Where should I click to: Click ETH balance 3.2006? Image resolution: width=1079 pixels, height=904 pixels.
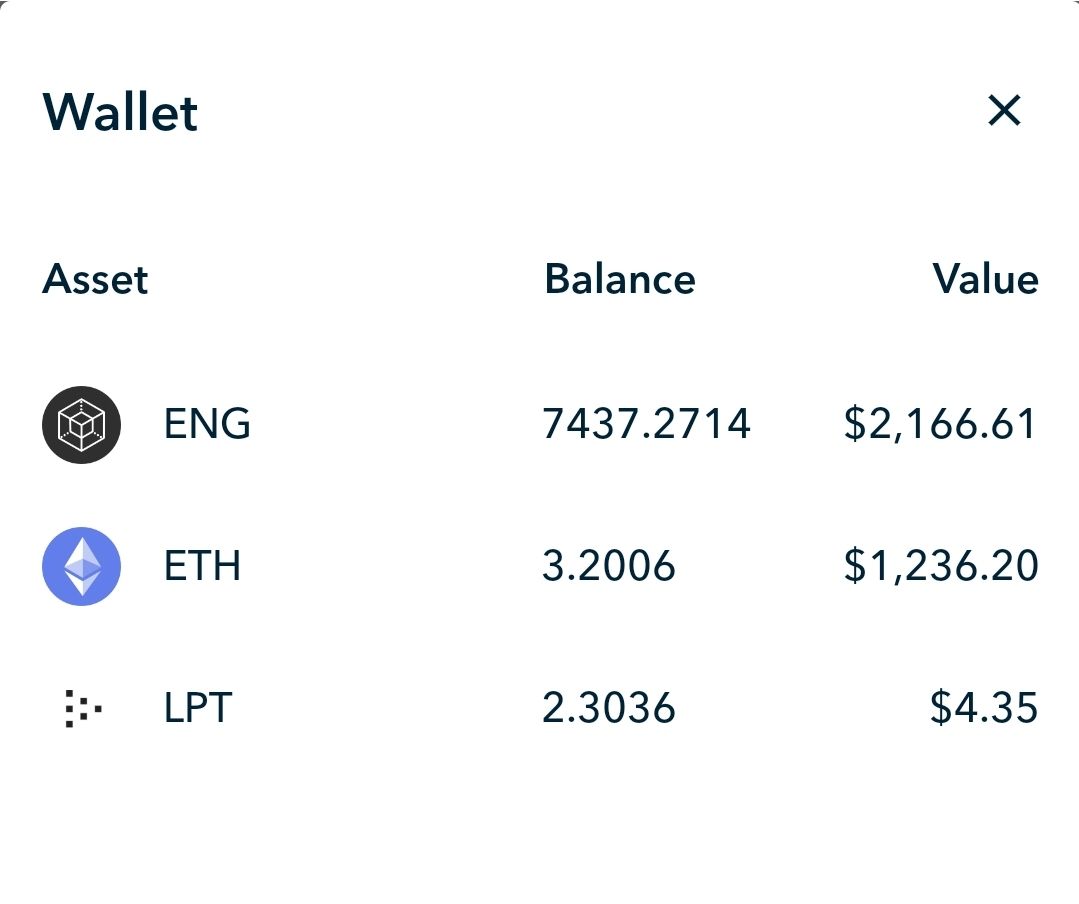point(609,566)
